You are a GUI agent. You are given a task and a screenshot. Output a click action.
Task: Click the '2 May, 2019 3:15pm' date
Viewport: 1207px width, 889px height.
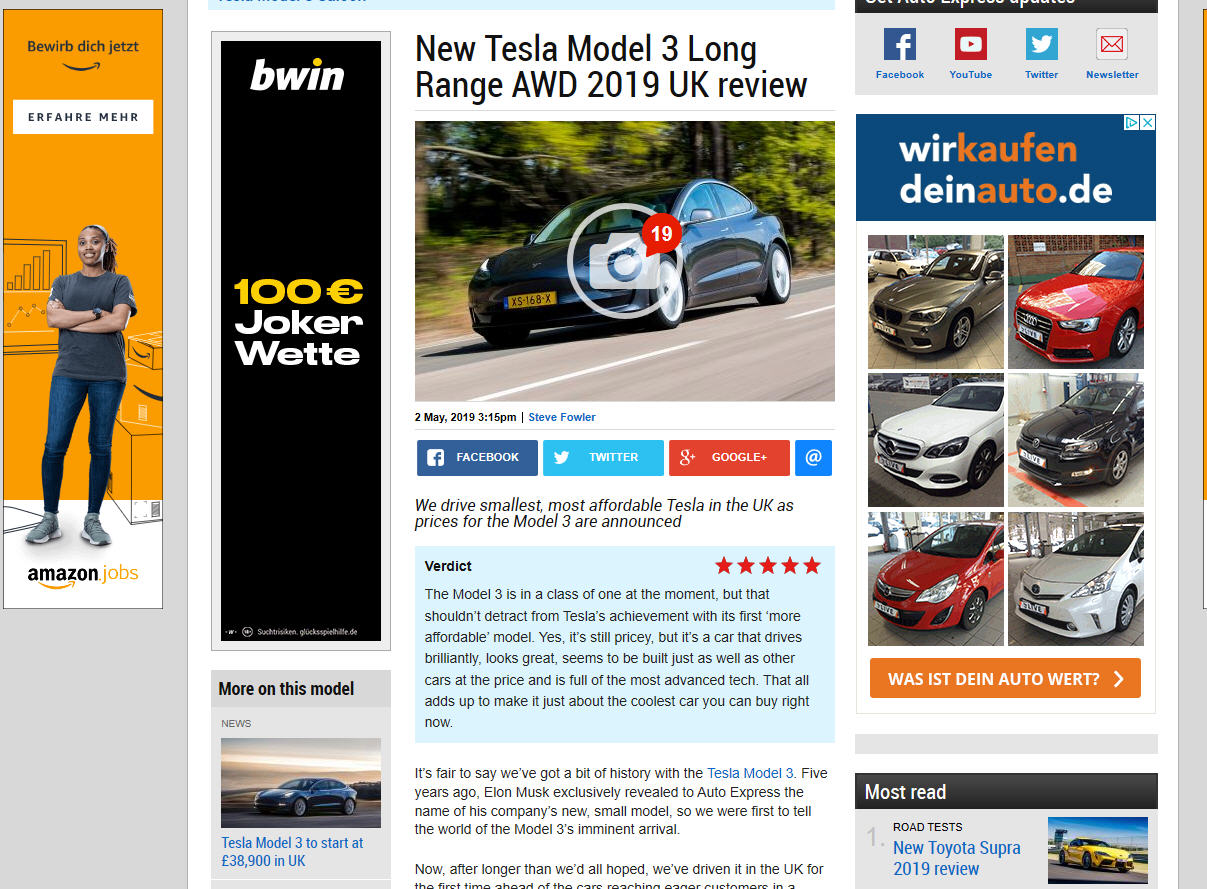coord(465,417)
